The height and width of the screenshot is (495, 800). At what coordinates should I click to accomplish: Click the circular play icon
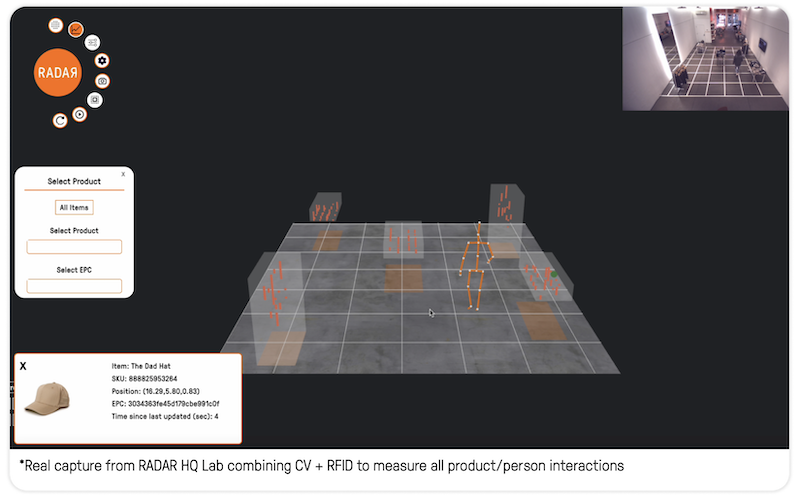tap(79, 114)
